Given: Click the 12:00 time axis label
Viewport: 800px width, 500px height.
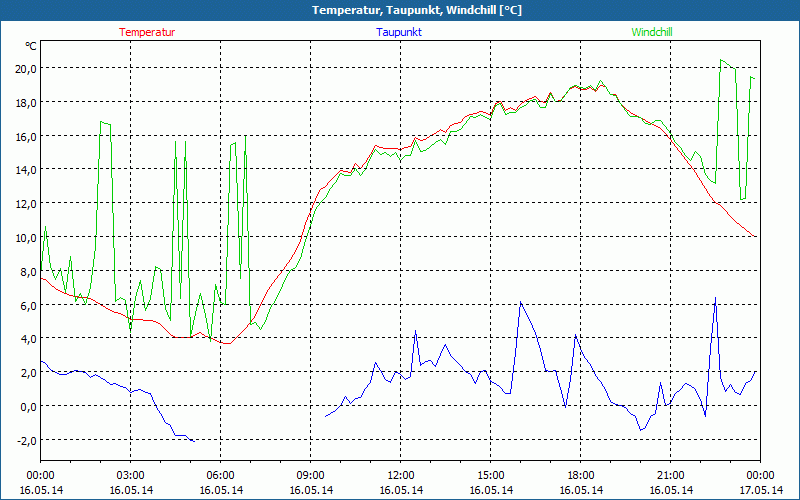Looking at the screenshot, I should [x=401, y=476].
